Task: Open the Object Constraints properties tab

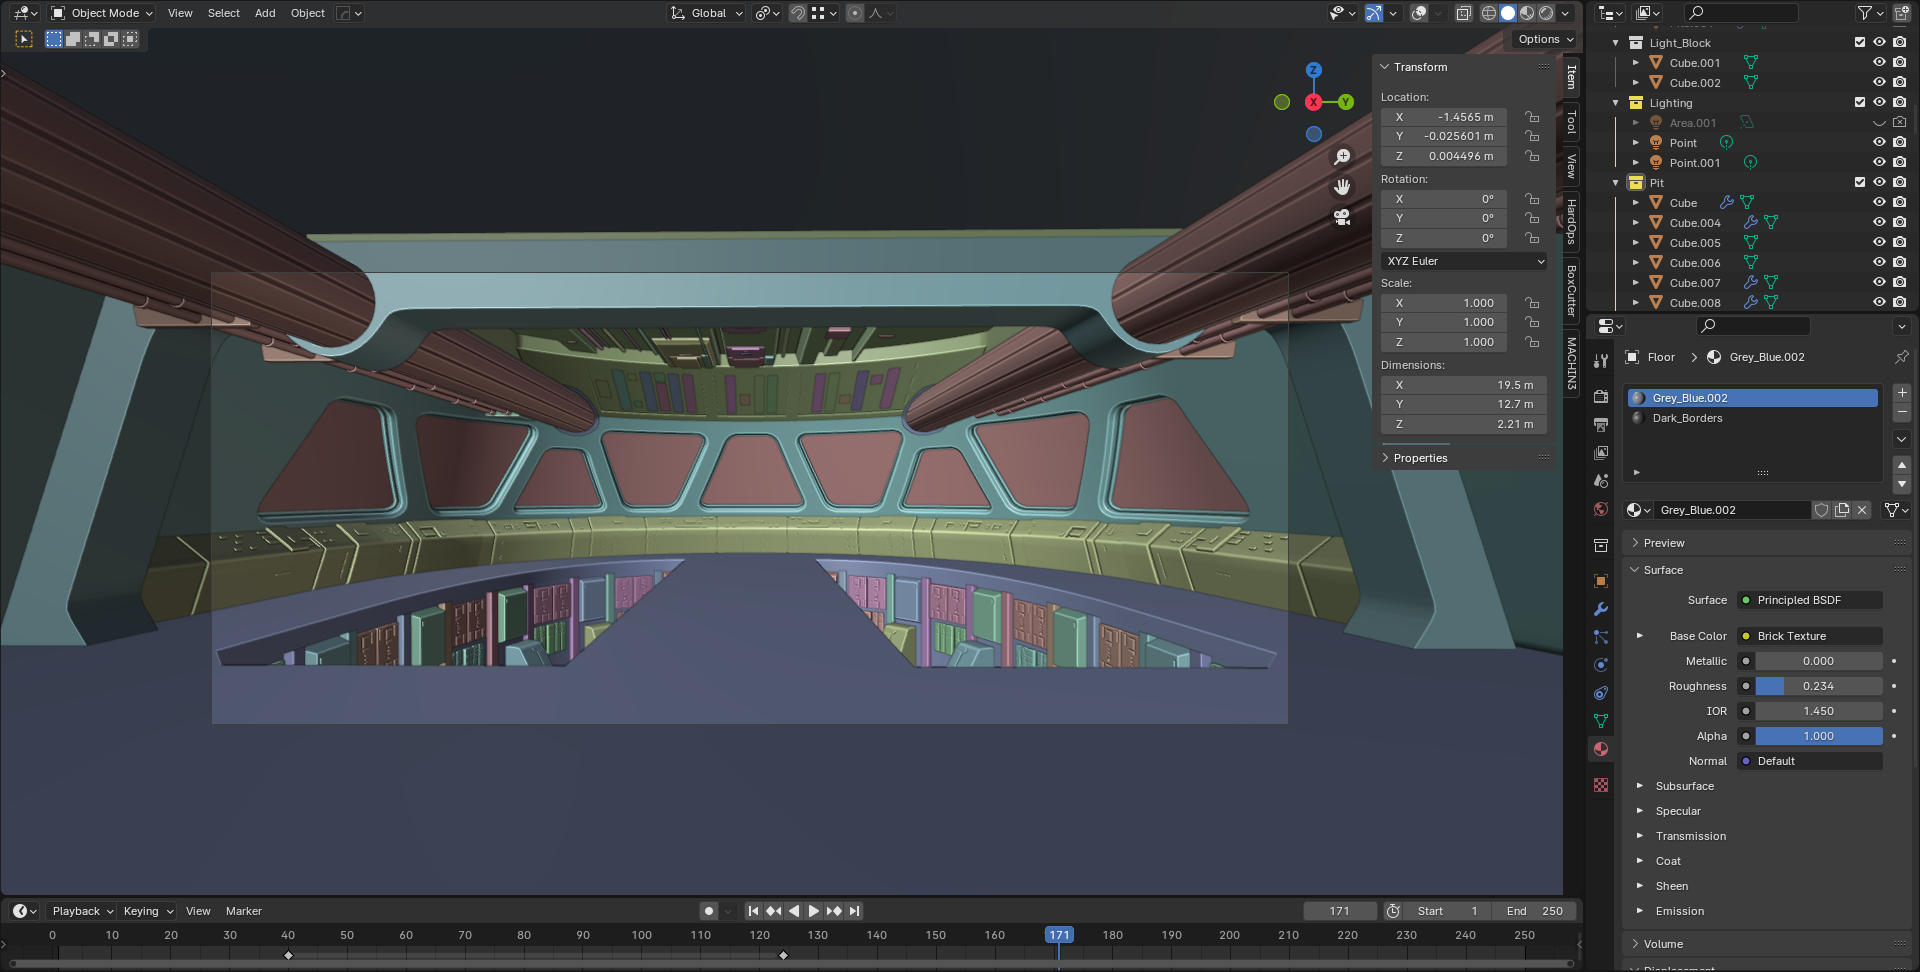Action: pyautogui.click(x=1601, y=693)
